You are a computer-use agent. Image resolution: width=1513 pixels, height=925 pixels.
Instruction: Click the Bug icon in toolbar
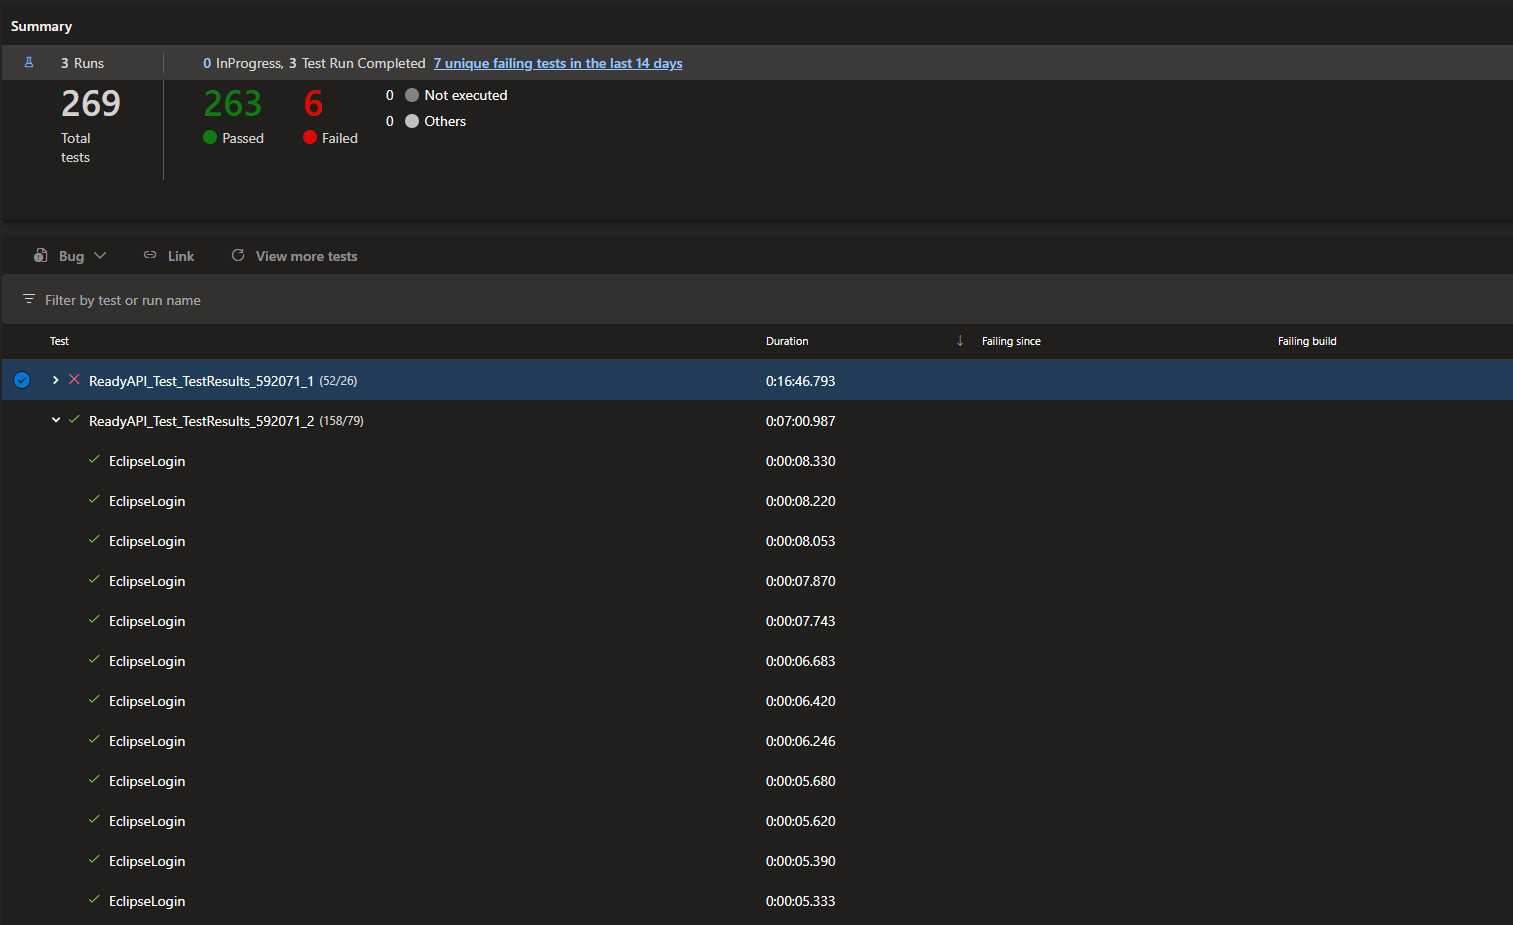pos(41,256)
